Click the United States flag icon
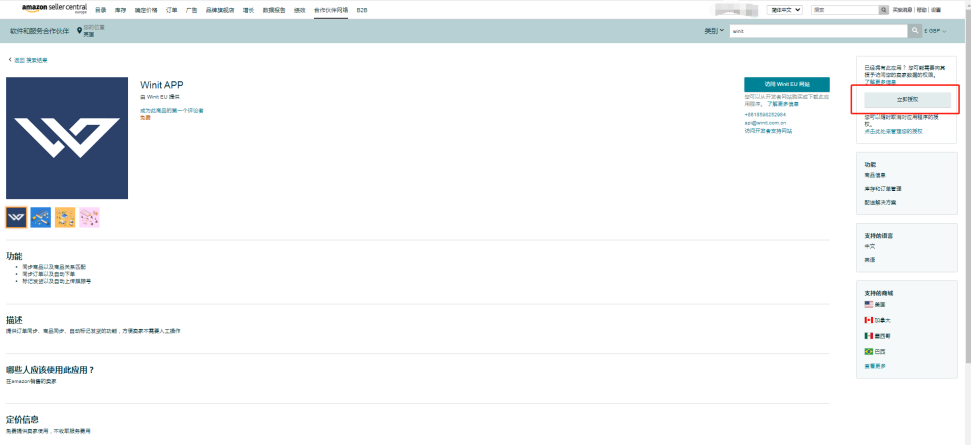971x445 pixels. [869, 305]
